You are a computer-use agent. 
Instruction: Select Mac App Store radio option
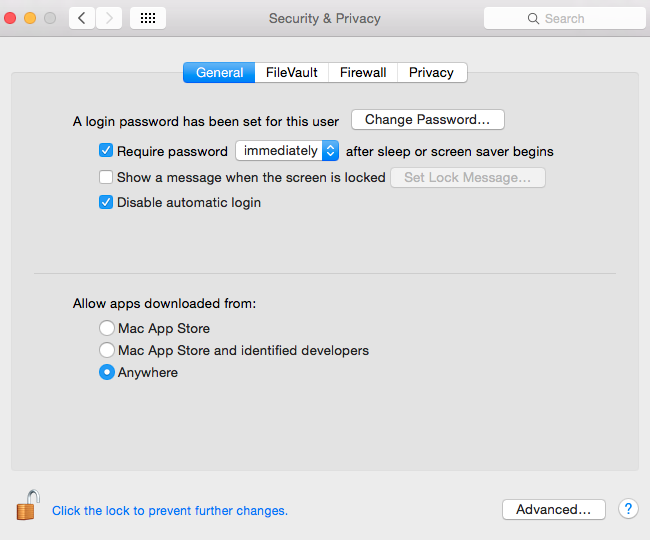tap(107, 328)
